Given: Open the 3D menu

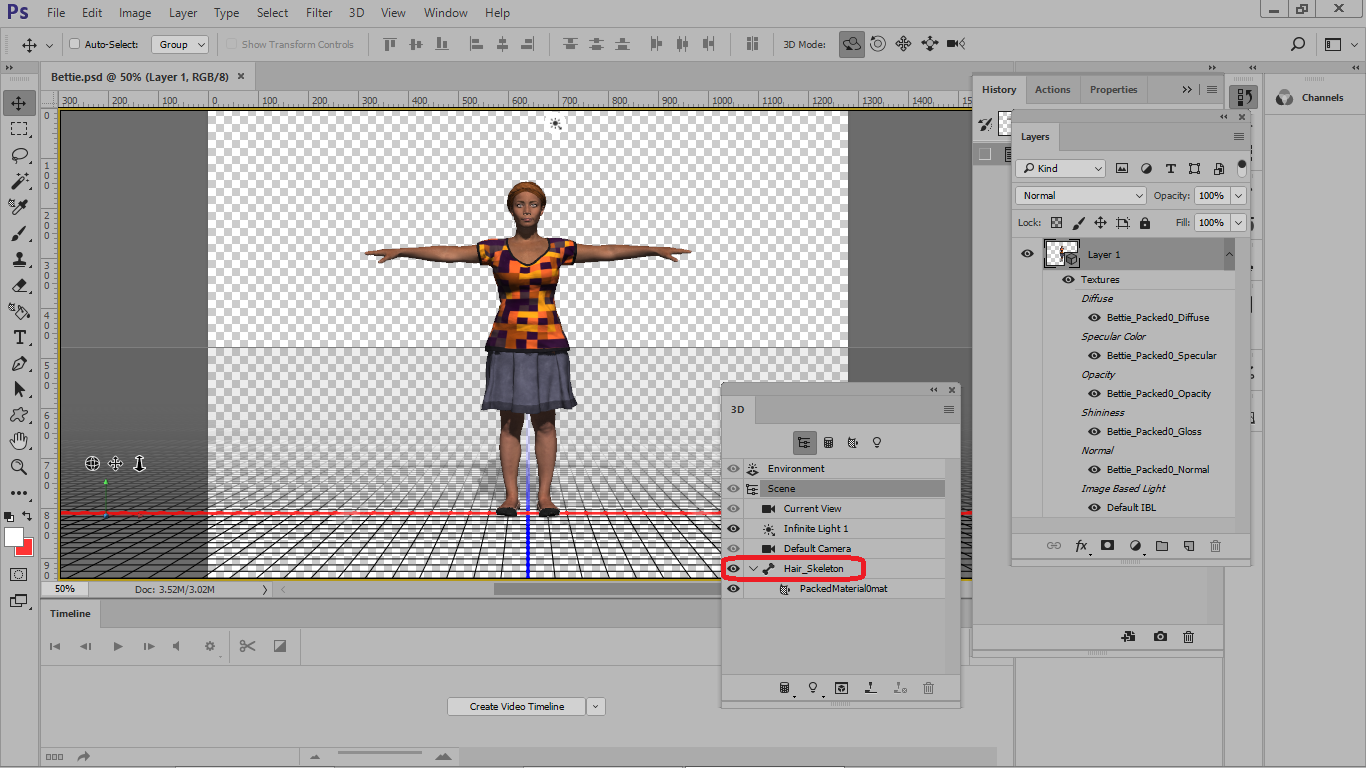Looking at the screenshot, I should click(x=356, y=13).
